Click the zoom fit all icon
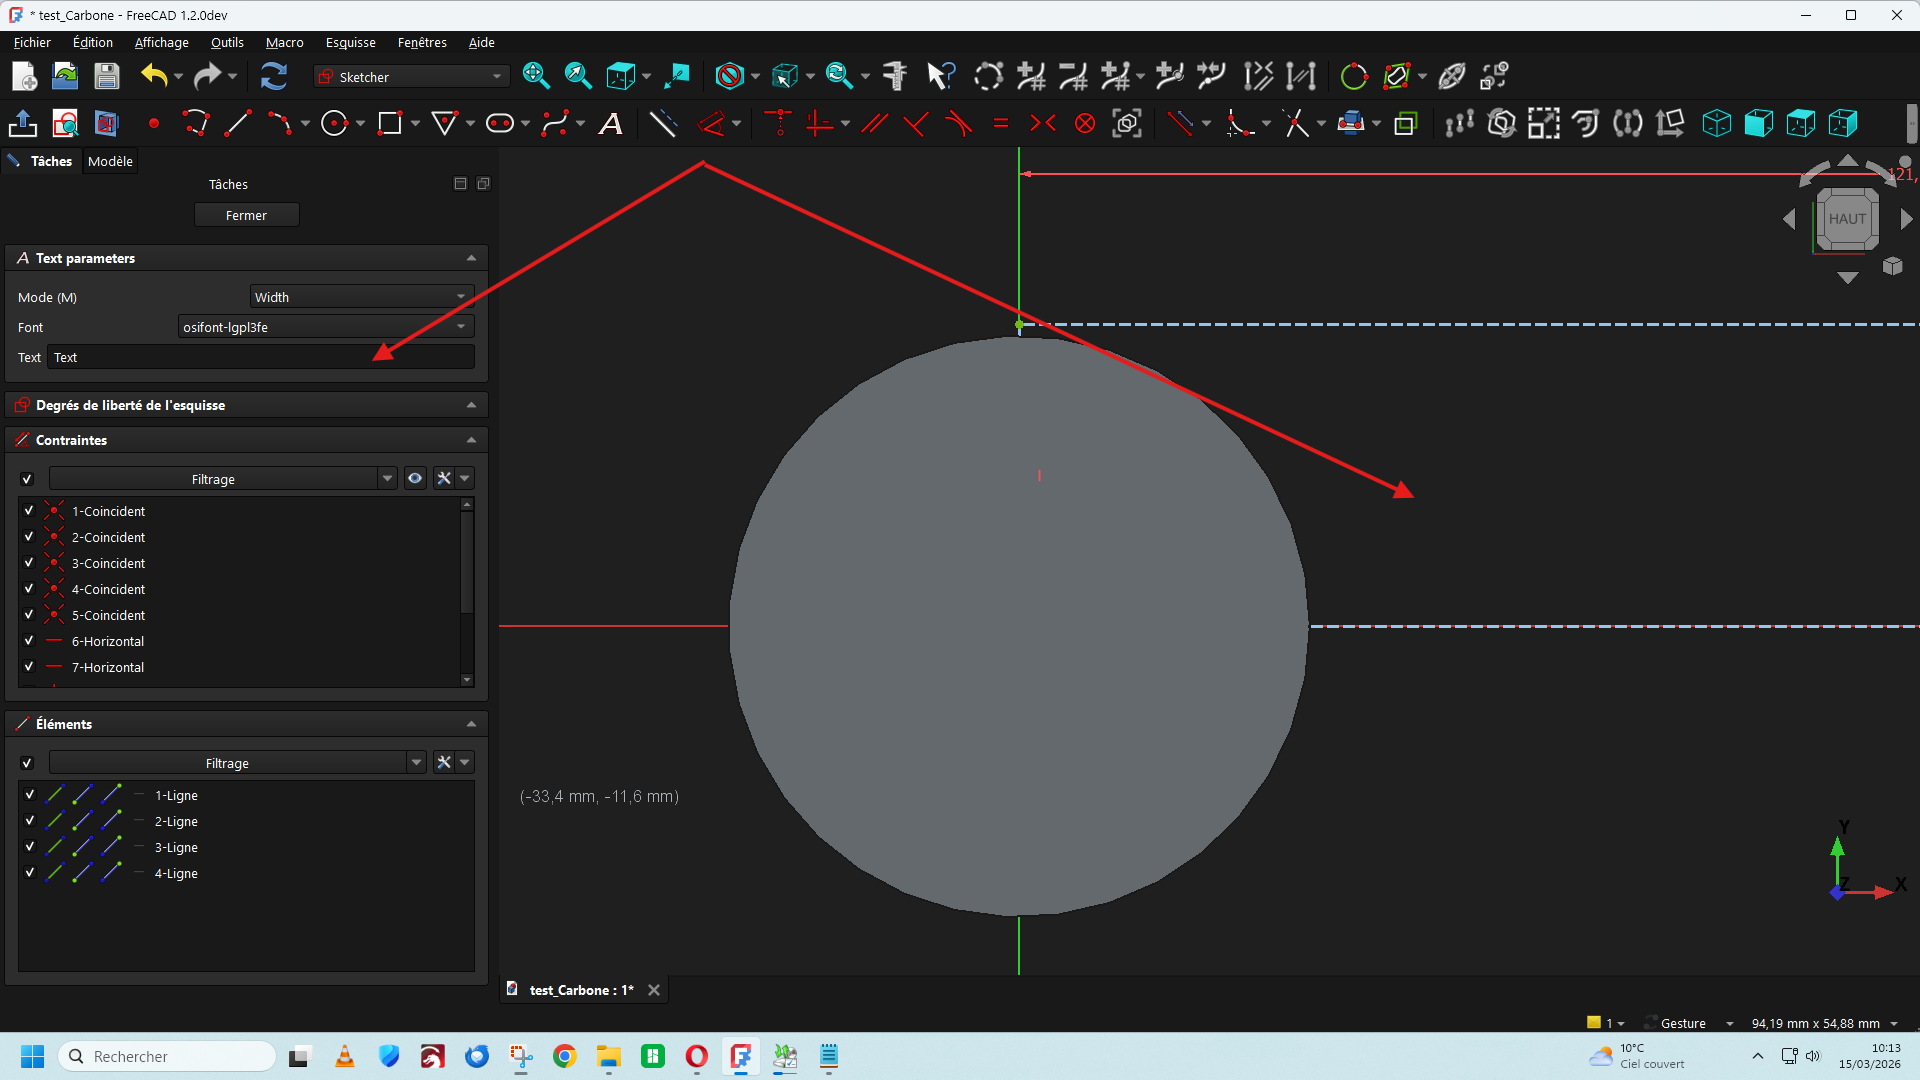 coord(536,76)
